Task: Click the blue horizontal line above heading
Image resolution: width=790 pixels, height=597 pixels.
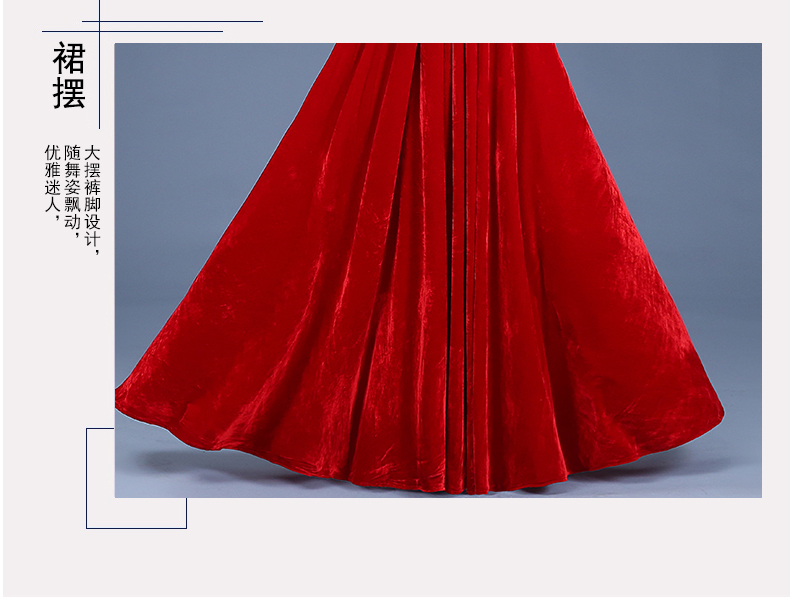Action: coord(170,21)
